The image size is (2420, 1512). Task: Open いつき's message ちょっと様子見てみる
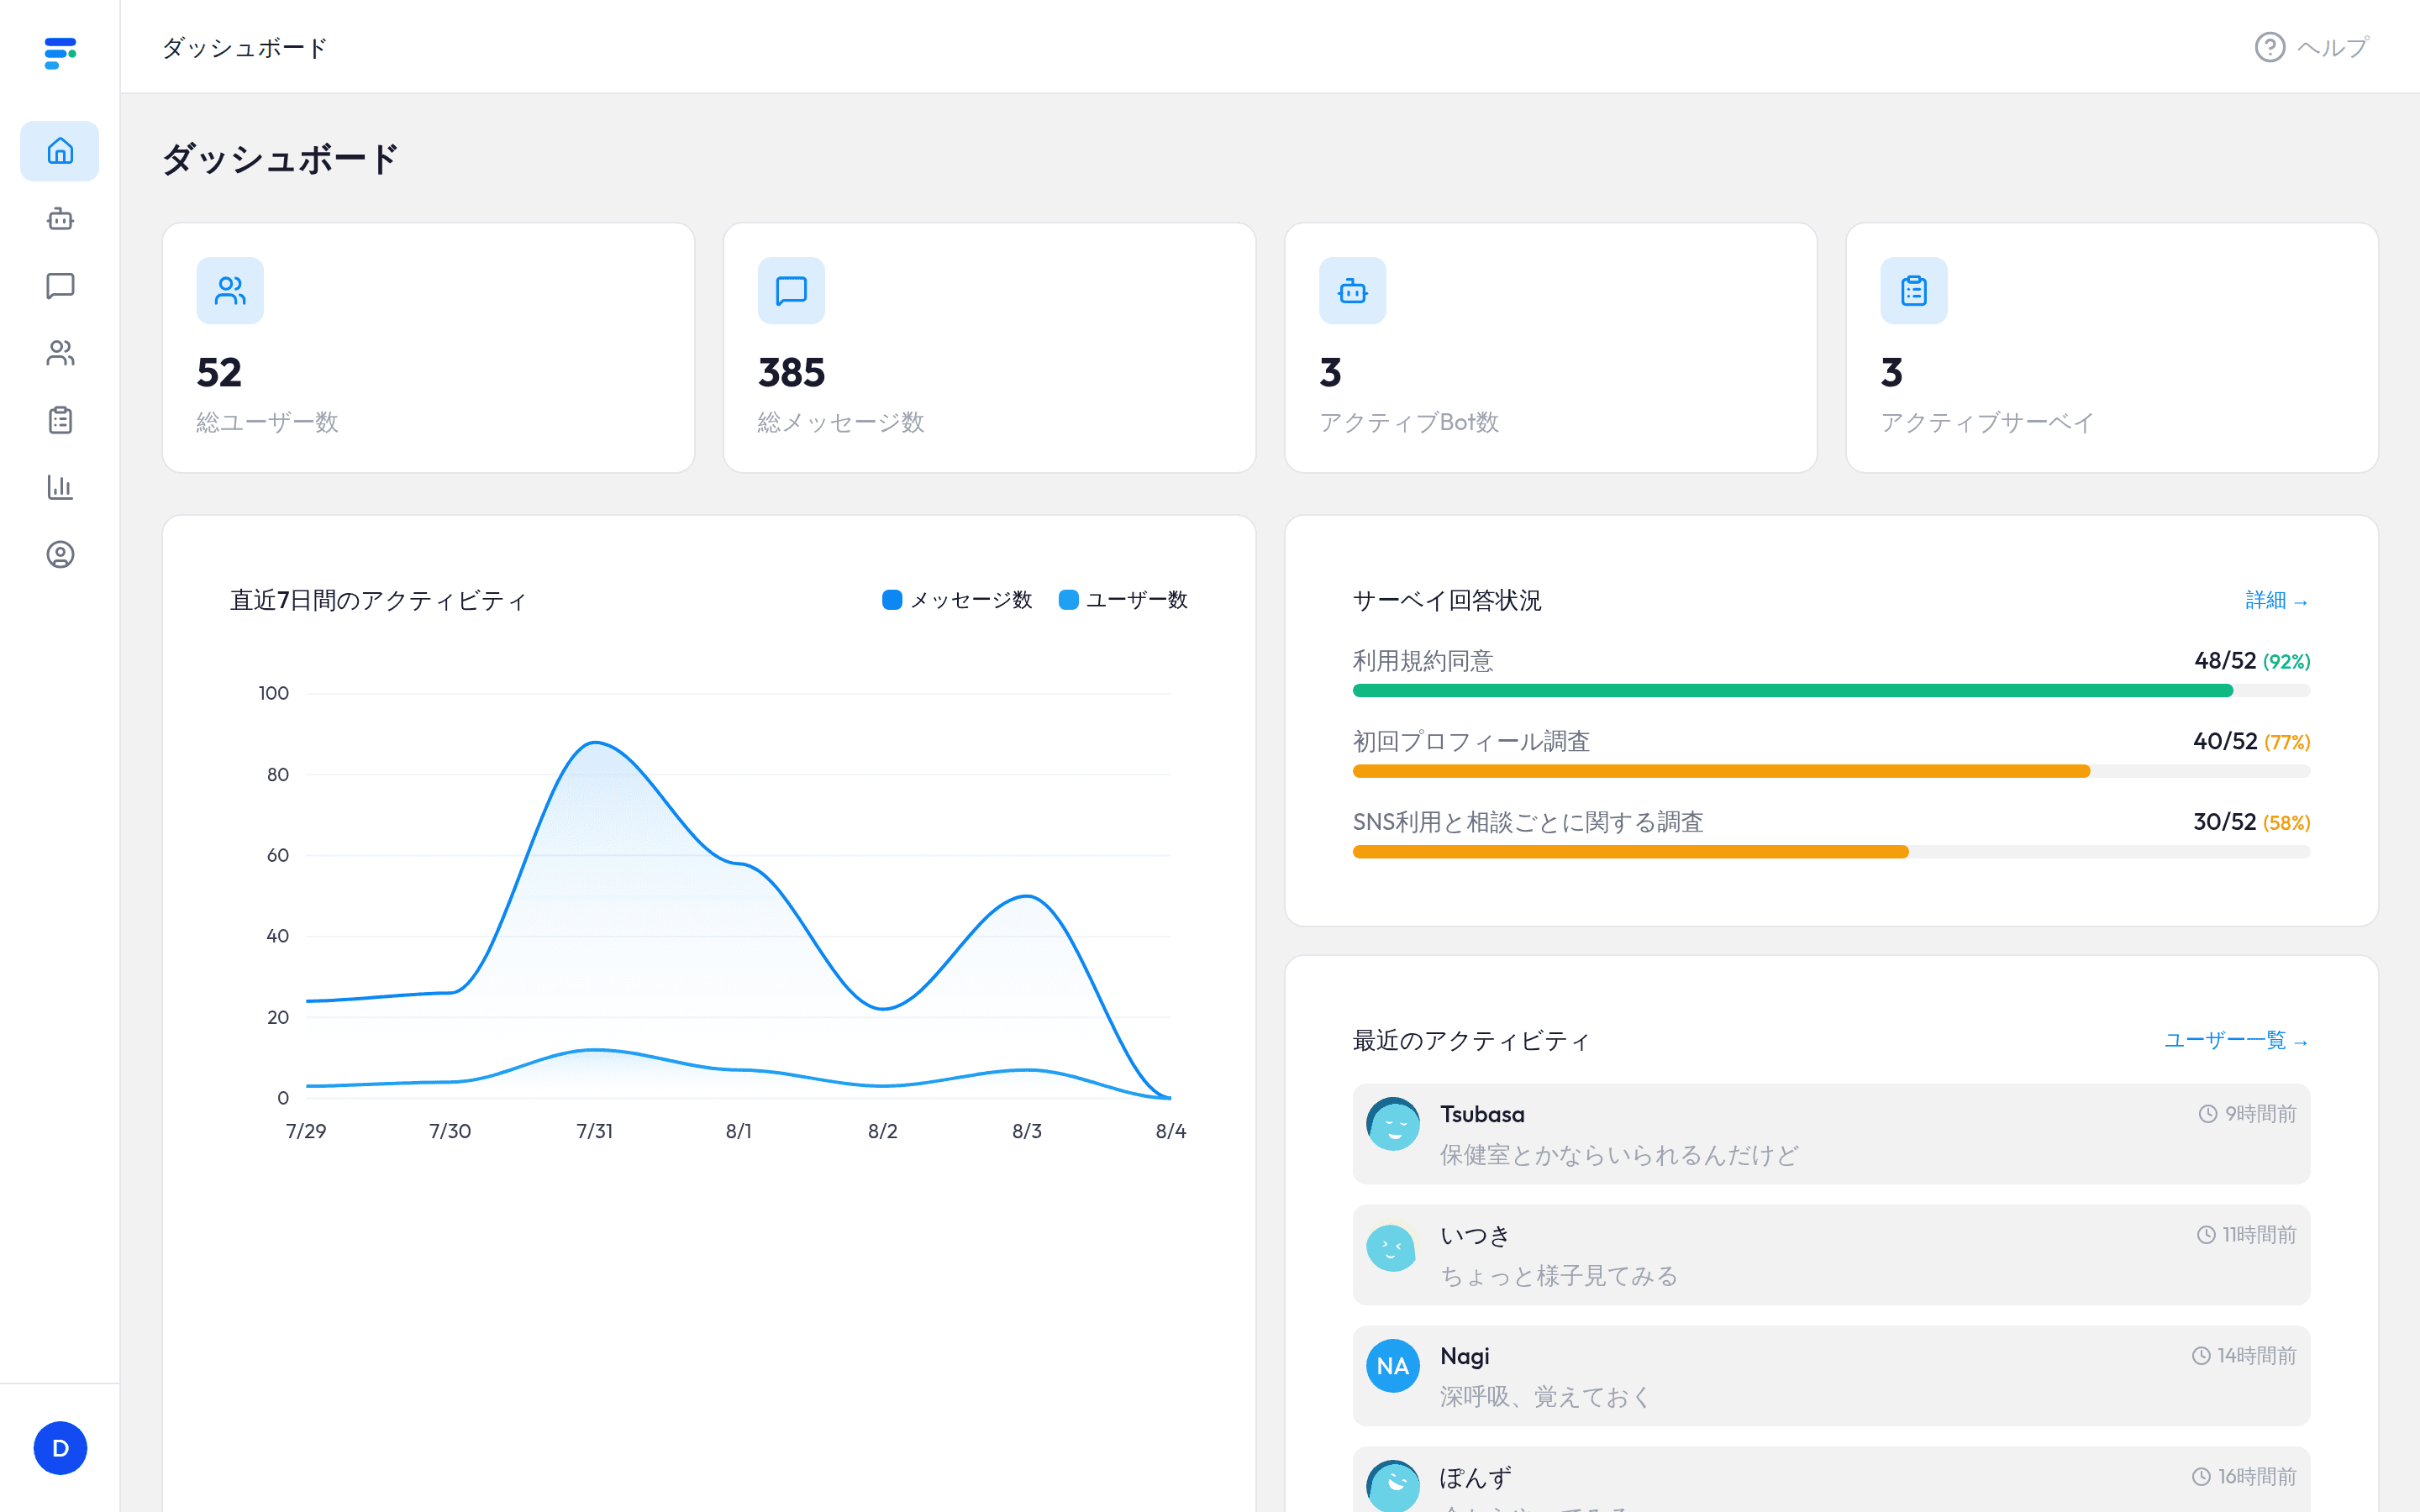(x=1559, y=1276)
